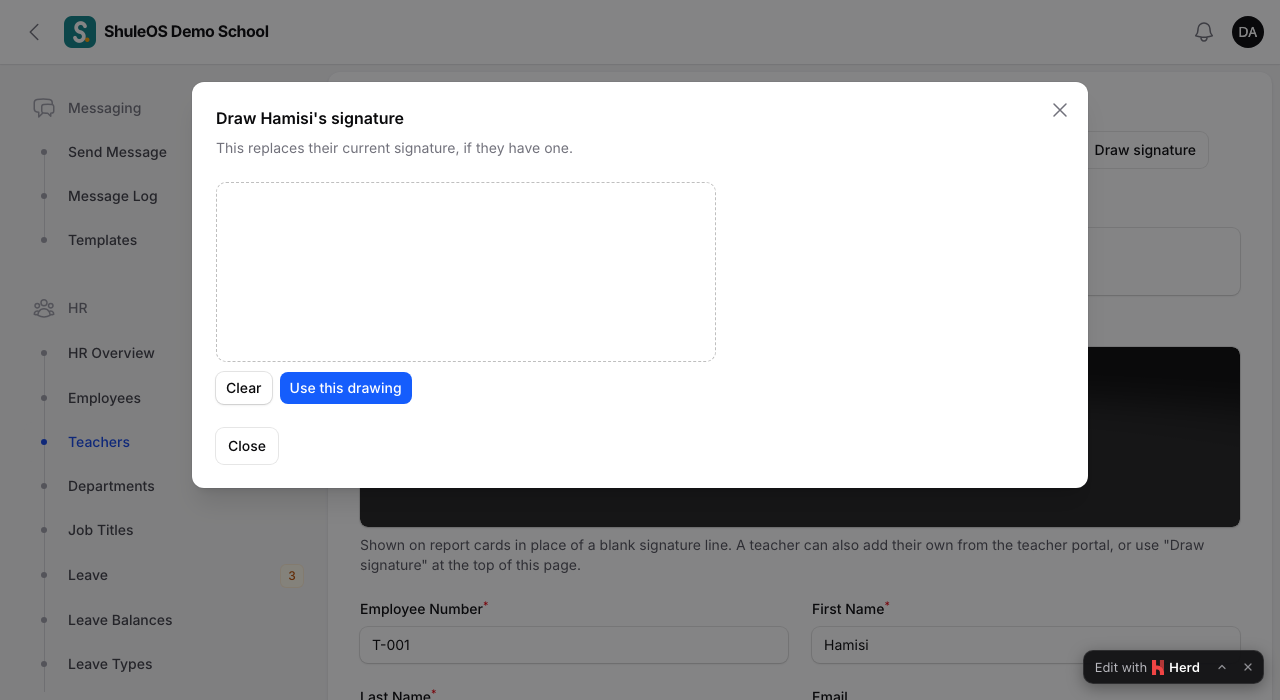Screen dimensions: 1280x700
Task: Select Teachers in the sidebar
Action: (x=99, y=442)
